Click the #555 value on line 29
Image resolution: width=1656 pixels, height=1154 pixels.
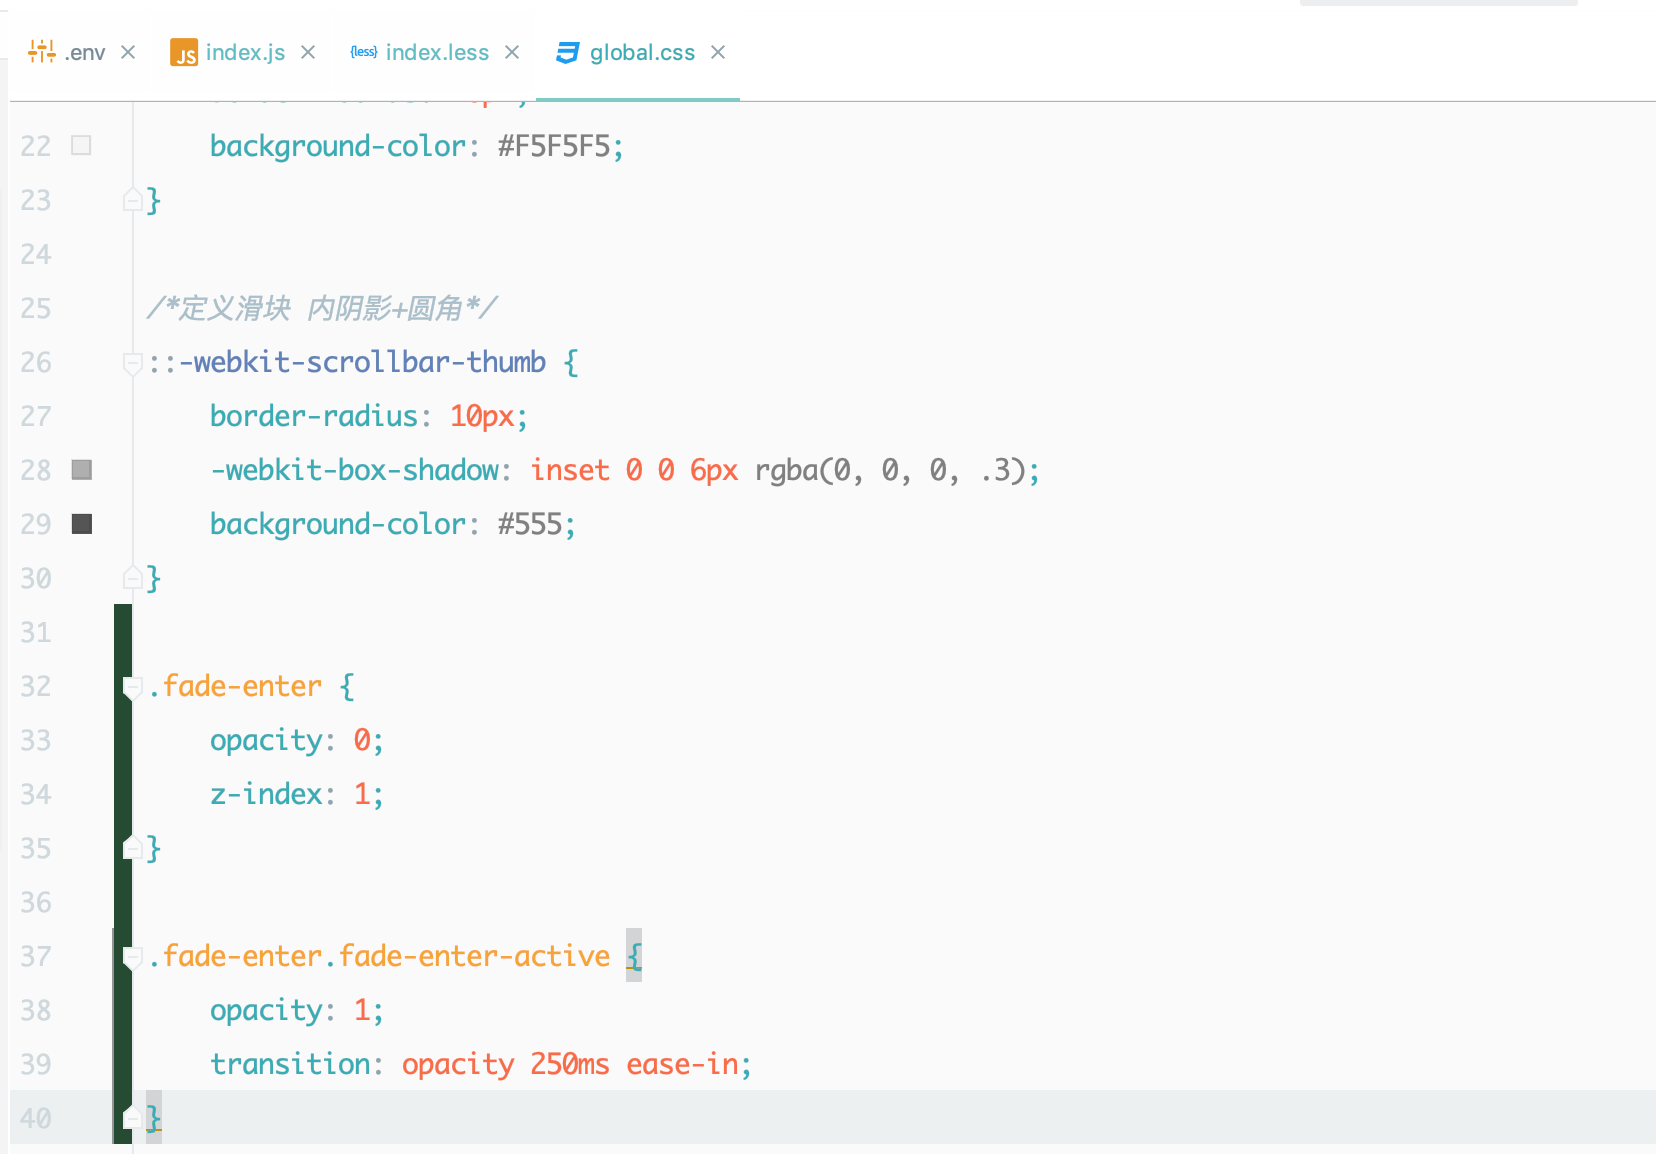(530, 524)
